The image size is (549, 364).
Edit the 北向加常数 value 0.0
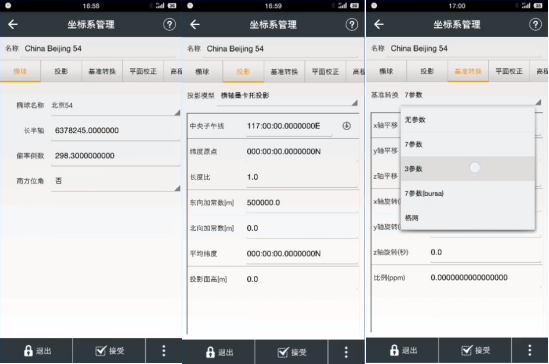pyautogui.click(x=302, y=229)
